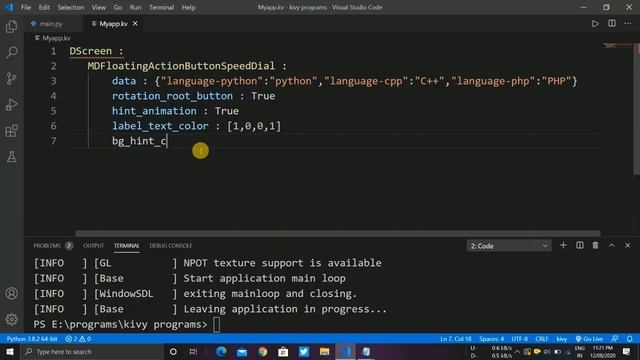Close the terminal panel
The image size is (640, 360).
pyautogui.click(x=627, y=245)
